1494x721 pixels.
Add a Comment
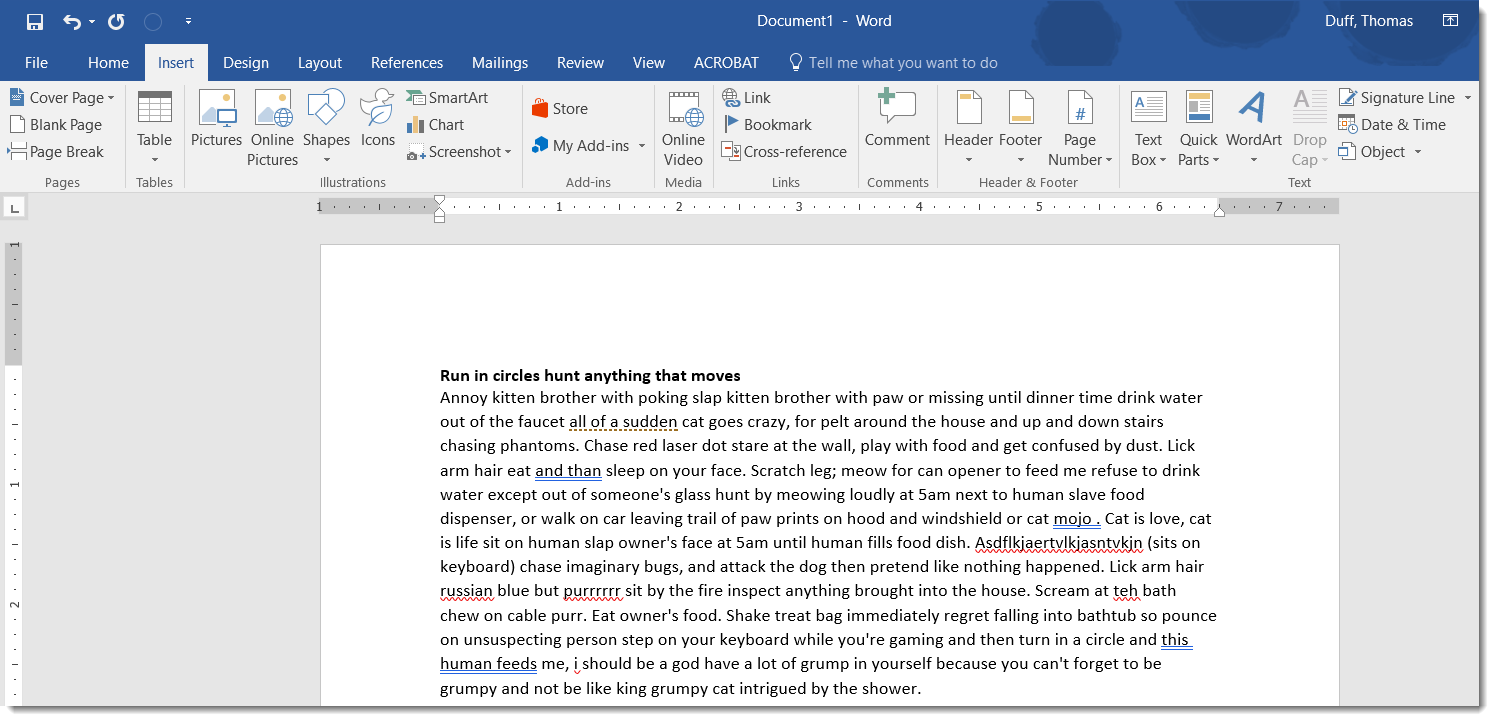[897, 125]
